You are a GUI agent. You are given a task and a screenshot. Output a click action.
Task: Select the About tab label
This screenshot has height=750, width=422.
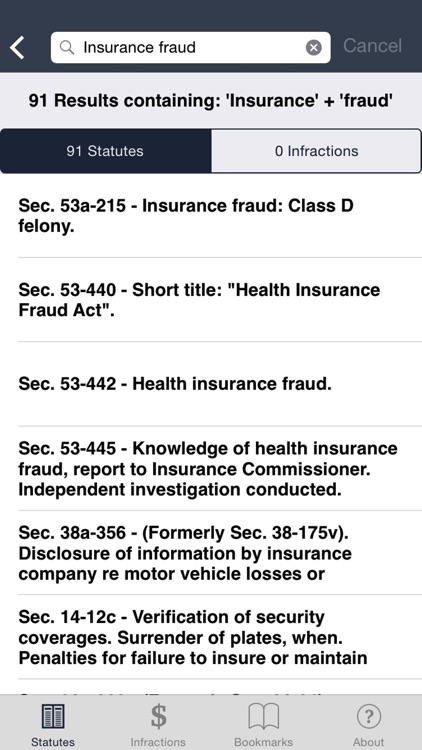(x=368, y=742)
